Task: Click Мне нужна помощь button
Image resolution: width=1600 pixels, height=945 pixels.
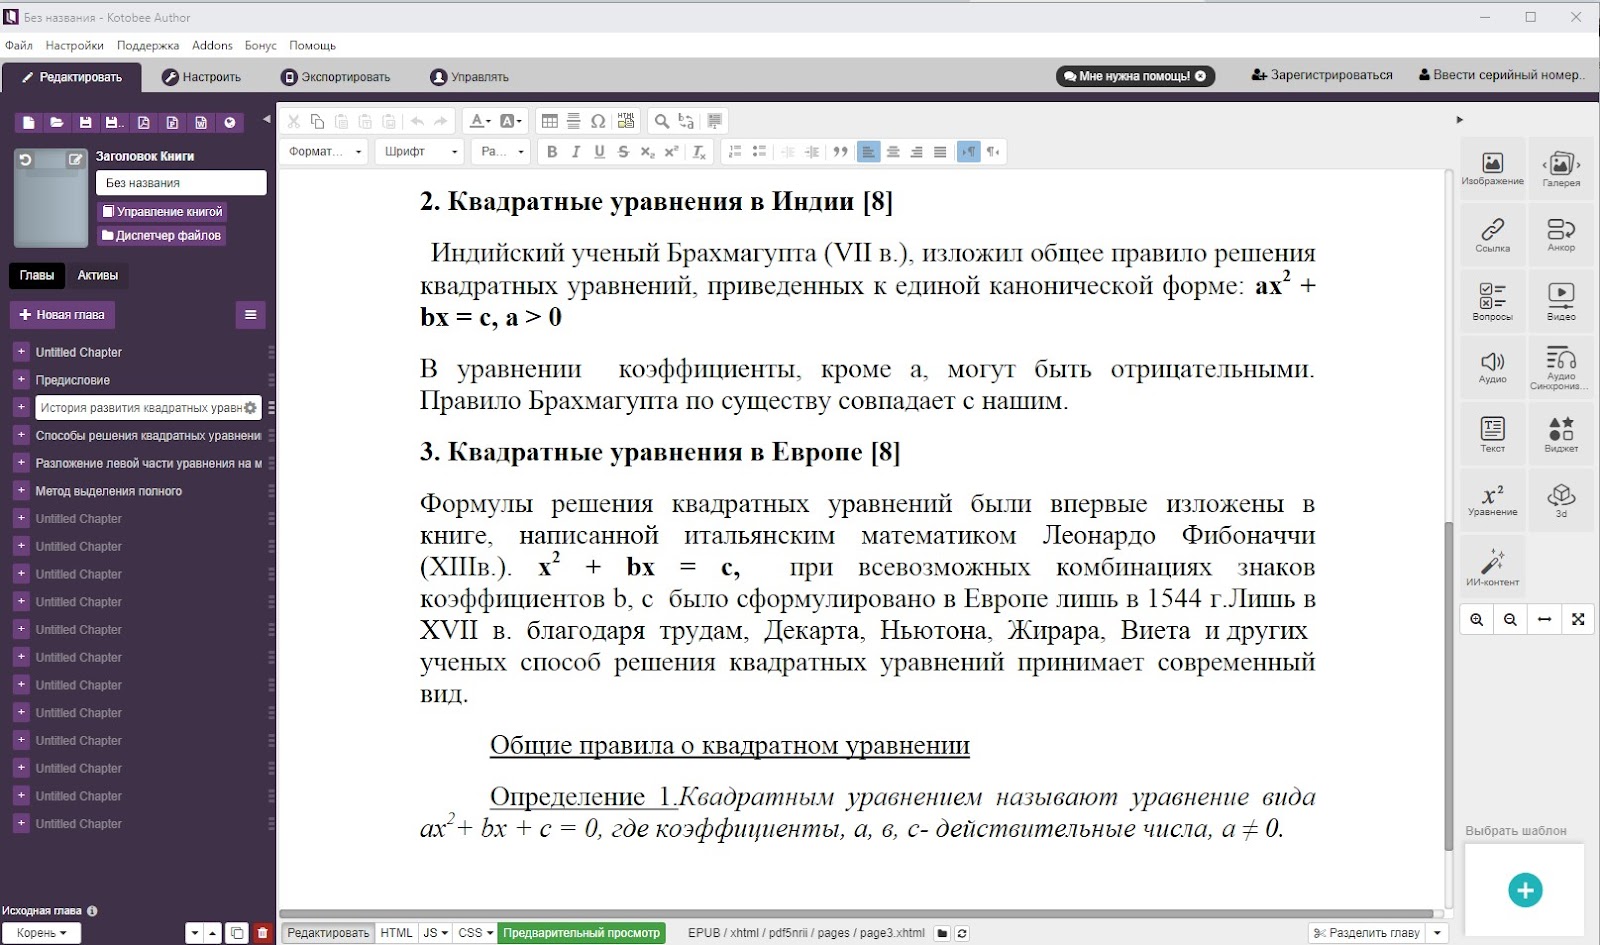Action: (x=1135, y=76)
